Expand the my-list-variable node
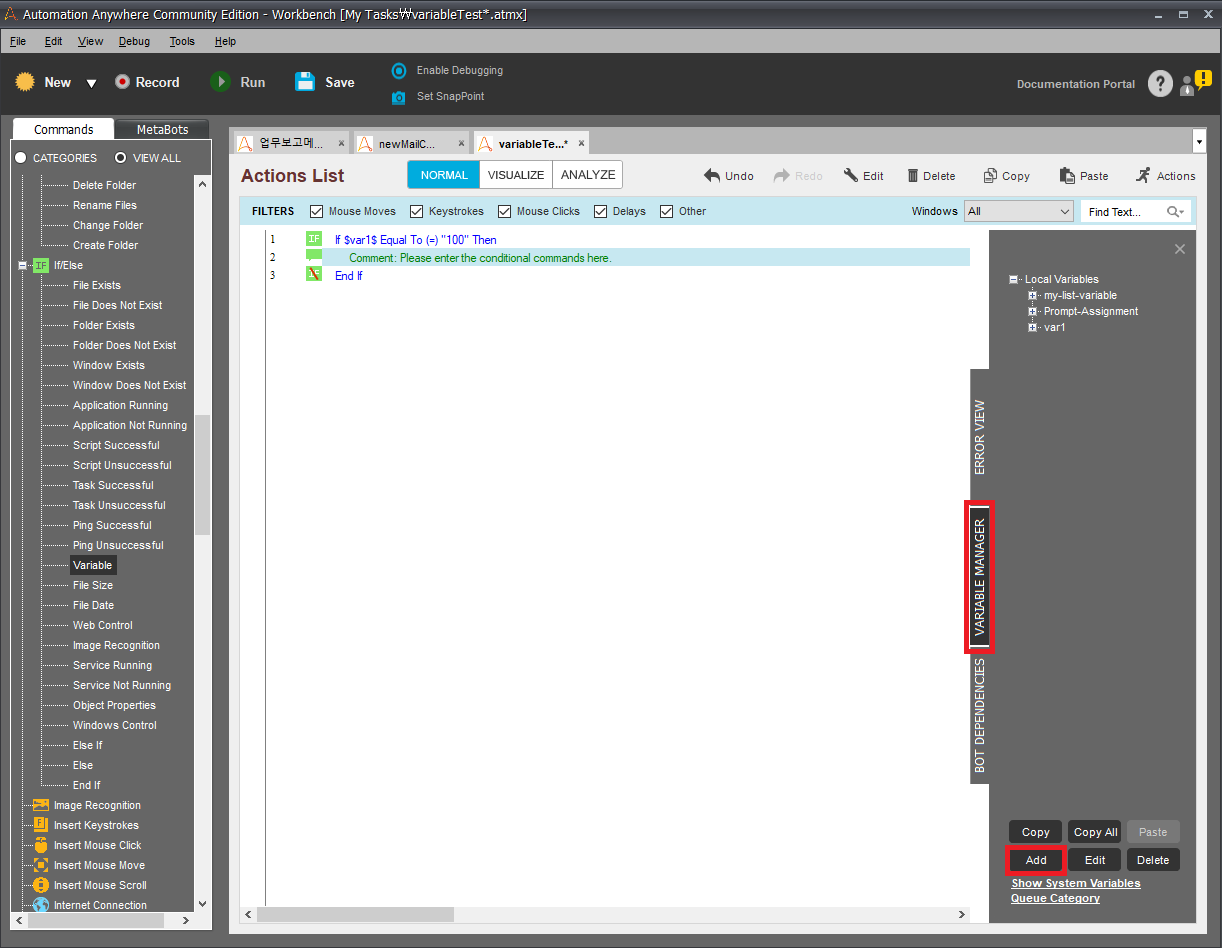Screen dimensions: 1222x948 (1033, 295)
